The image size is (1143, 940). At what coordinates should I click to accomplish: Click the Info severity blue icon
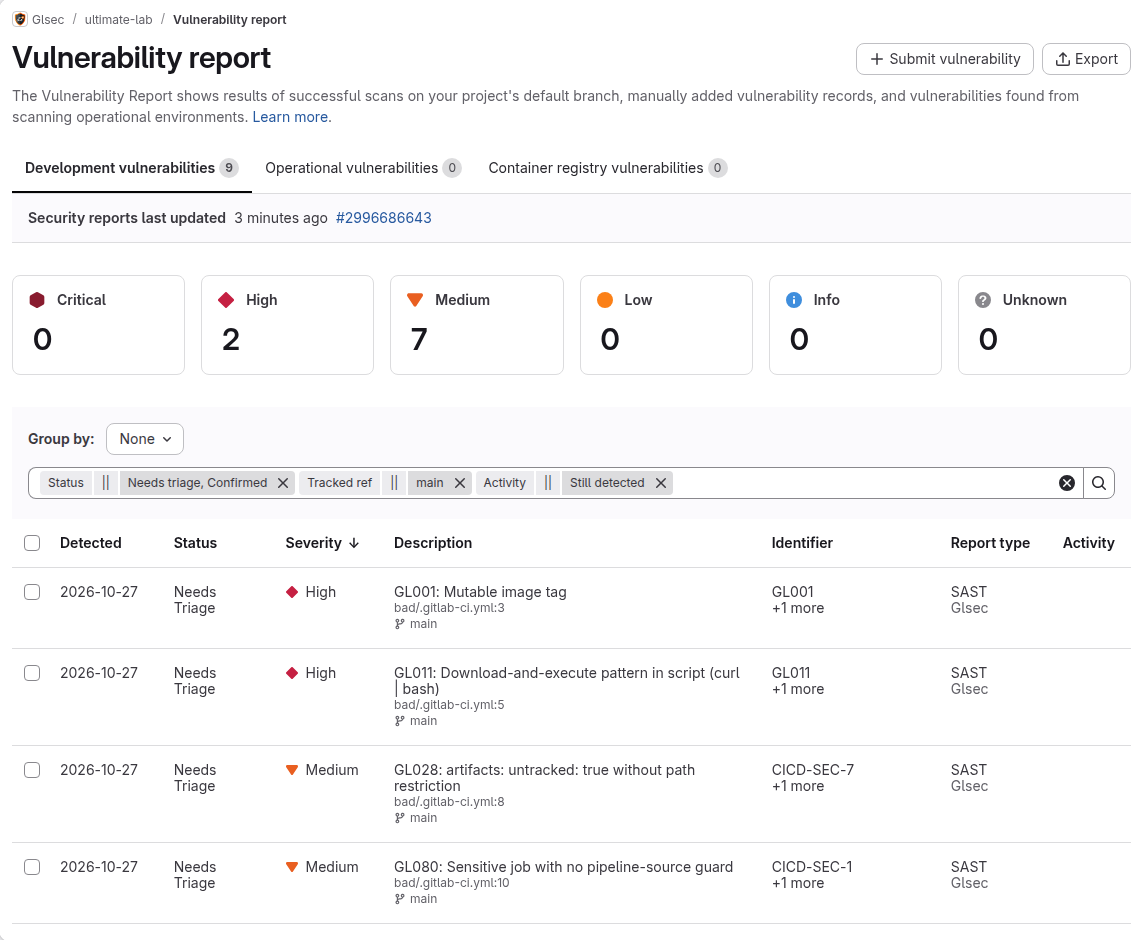click(794, 300)
